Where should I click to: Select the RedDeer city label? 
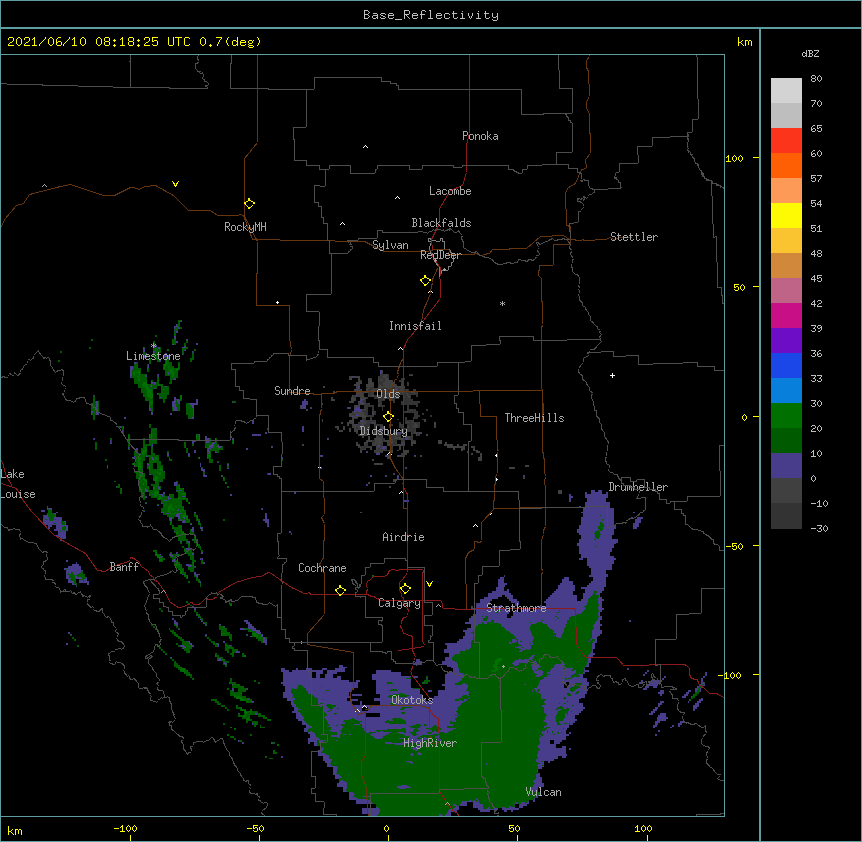[x=440, y=255]
